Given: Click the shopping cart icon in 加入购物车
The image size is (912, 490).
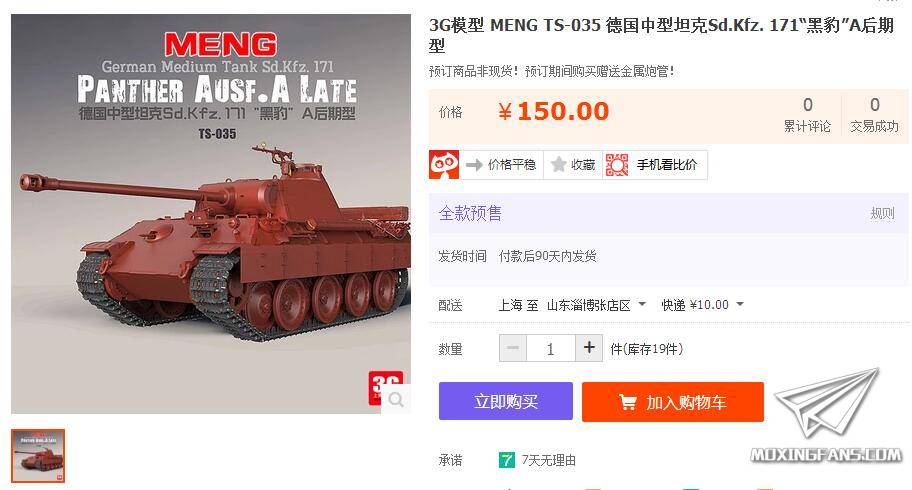Looking at the screenshot, I should pos(628,402).
